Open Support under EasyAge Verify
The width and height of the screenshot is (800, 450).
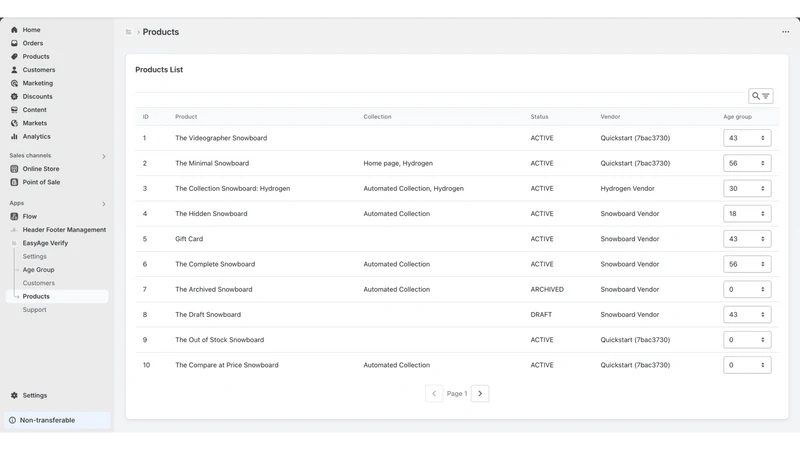(x=34, y=309)
